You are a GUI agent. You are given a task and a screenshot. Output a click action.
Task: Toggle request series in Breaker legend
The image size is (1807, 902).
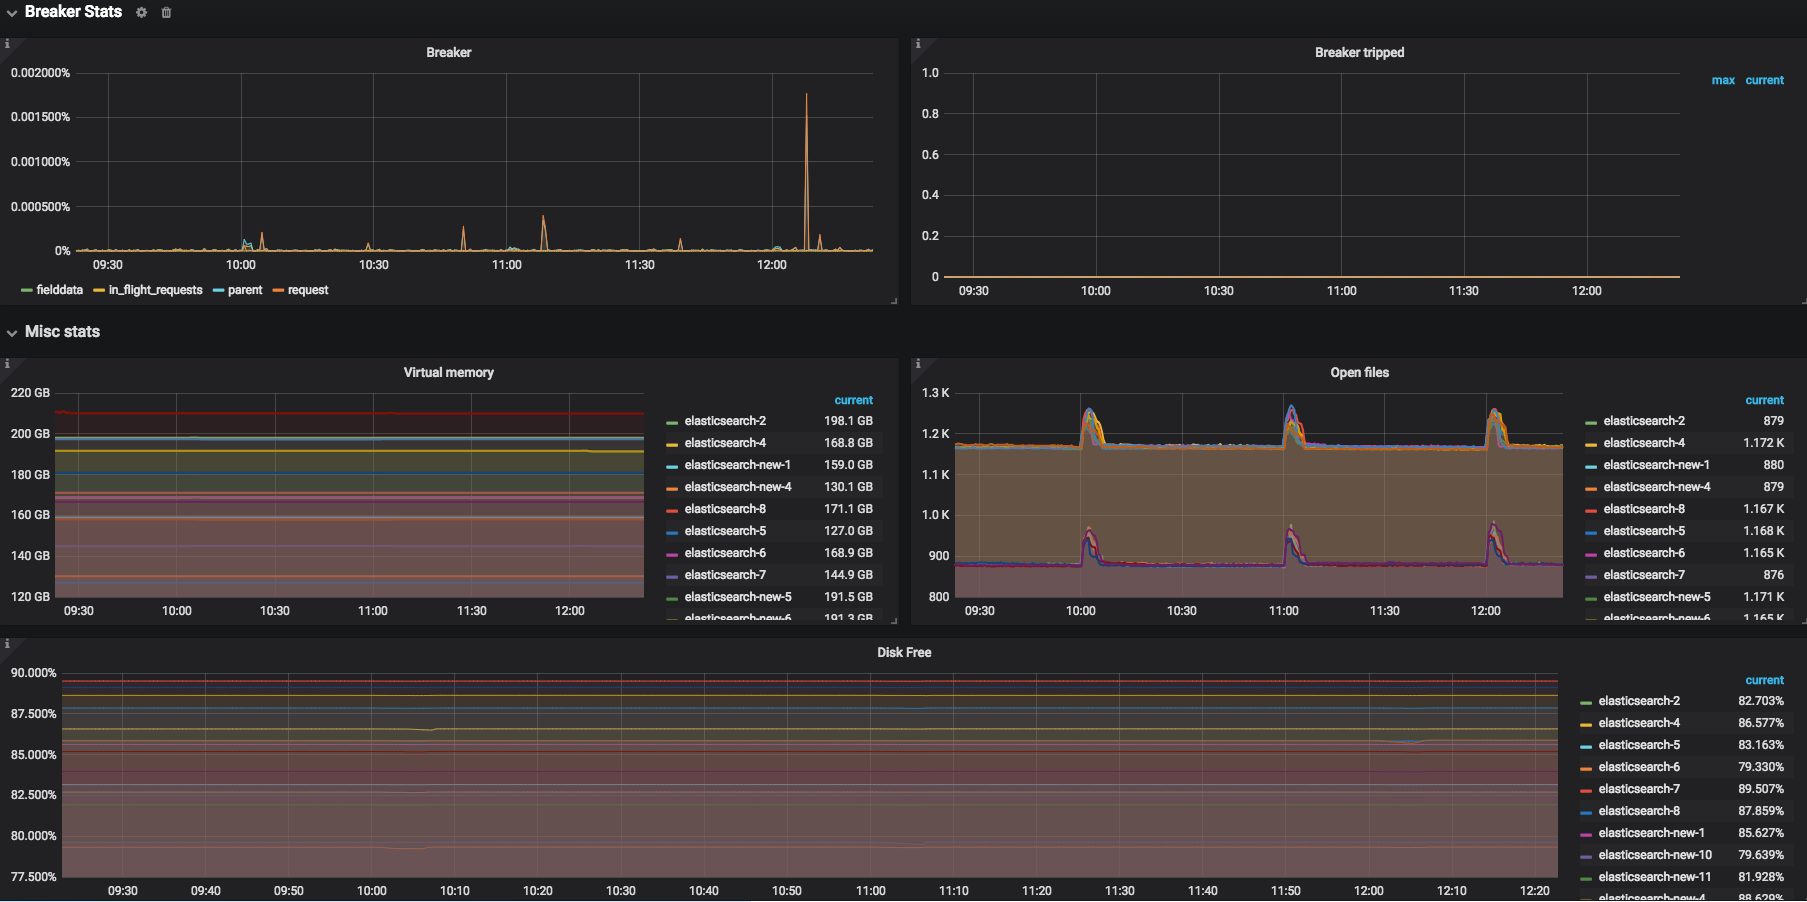pos(307,290)
